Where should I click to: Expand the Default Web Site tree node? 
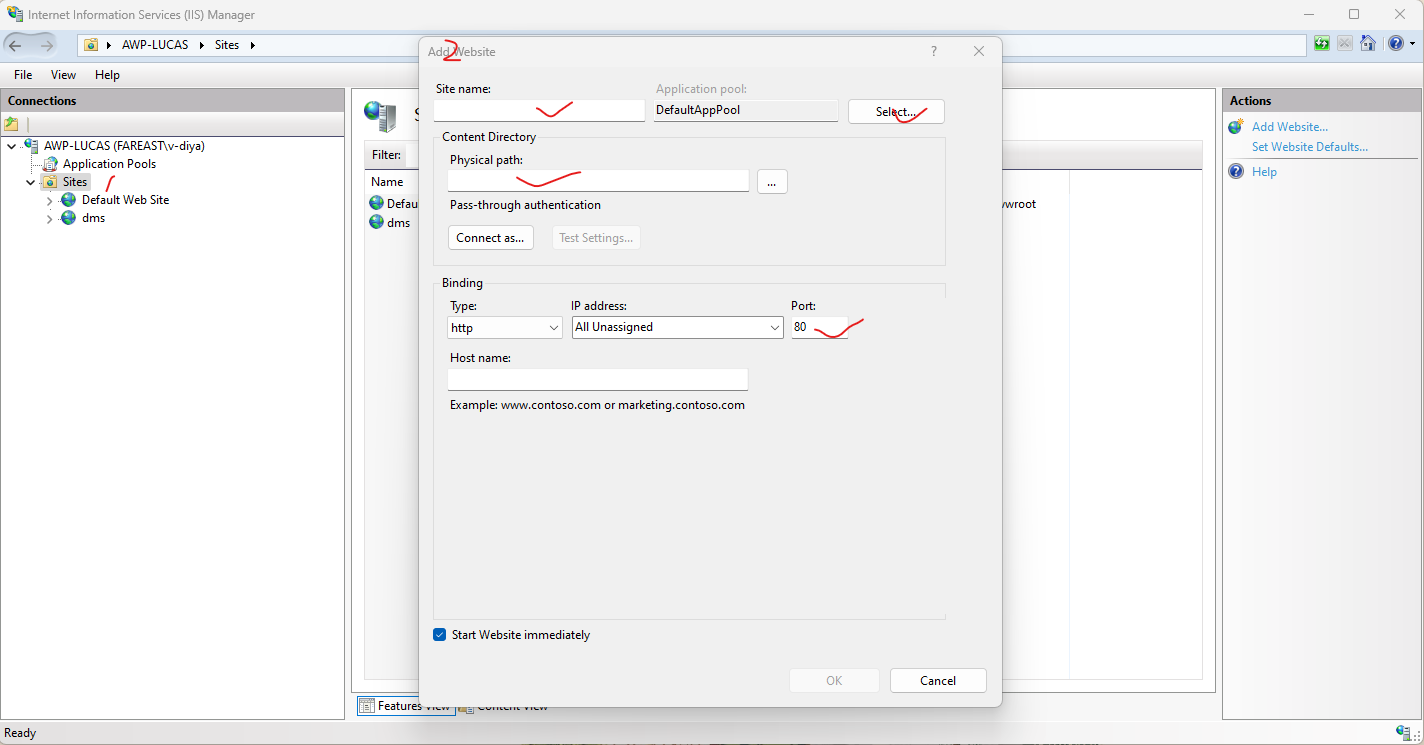pos(49,199)
